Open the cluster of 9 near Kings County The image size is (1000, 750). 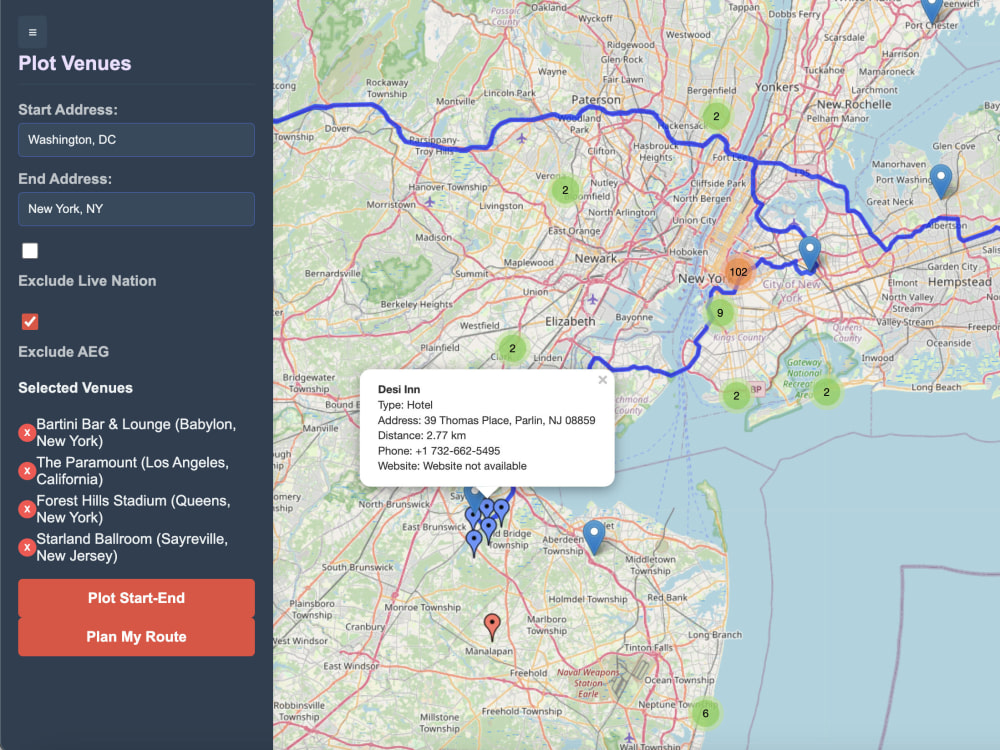[719, 313]
